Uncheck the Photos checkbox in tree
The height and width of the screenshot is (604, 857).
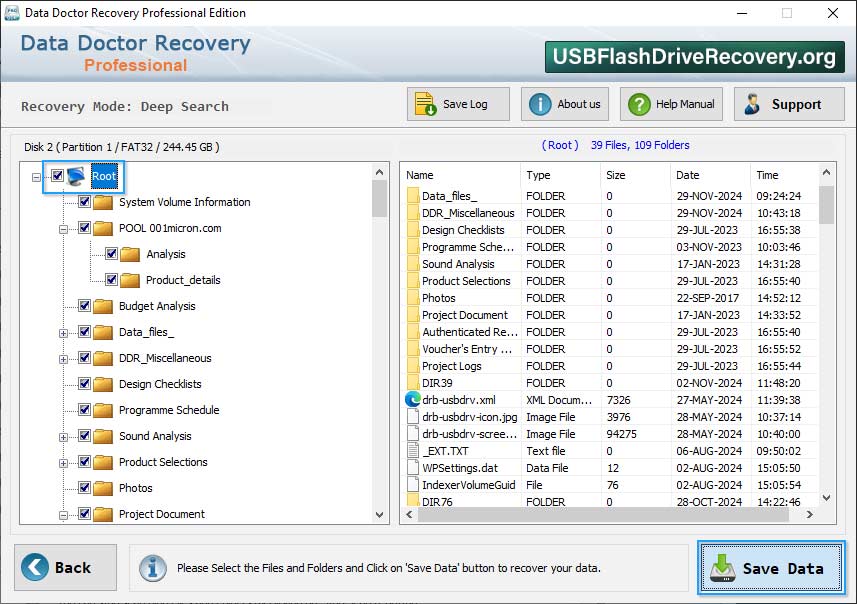pyautogui.click(x=84, y=488)
